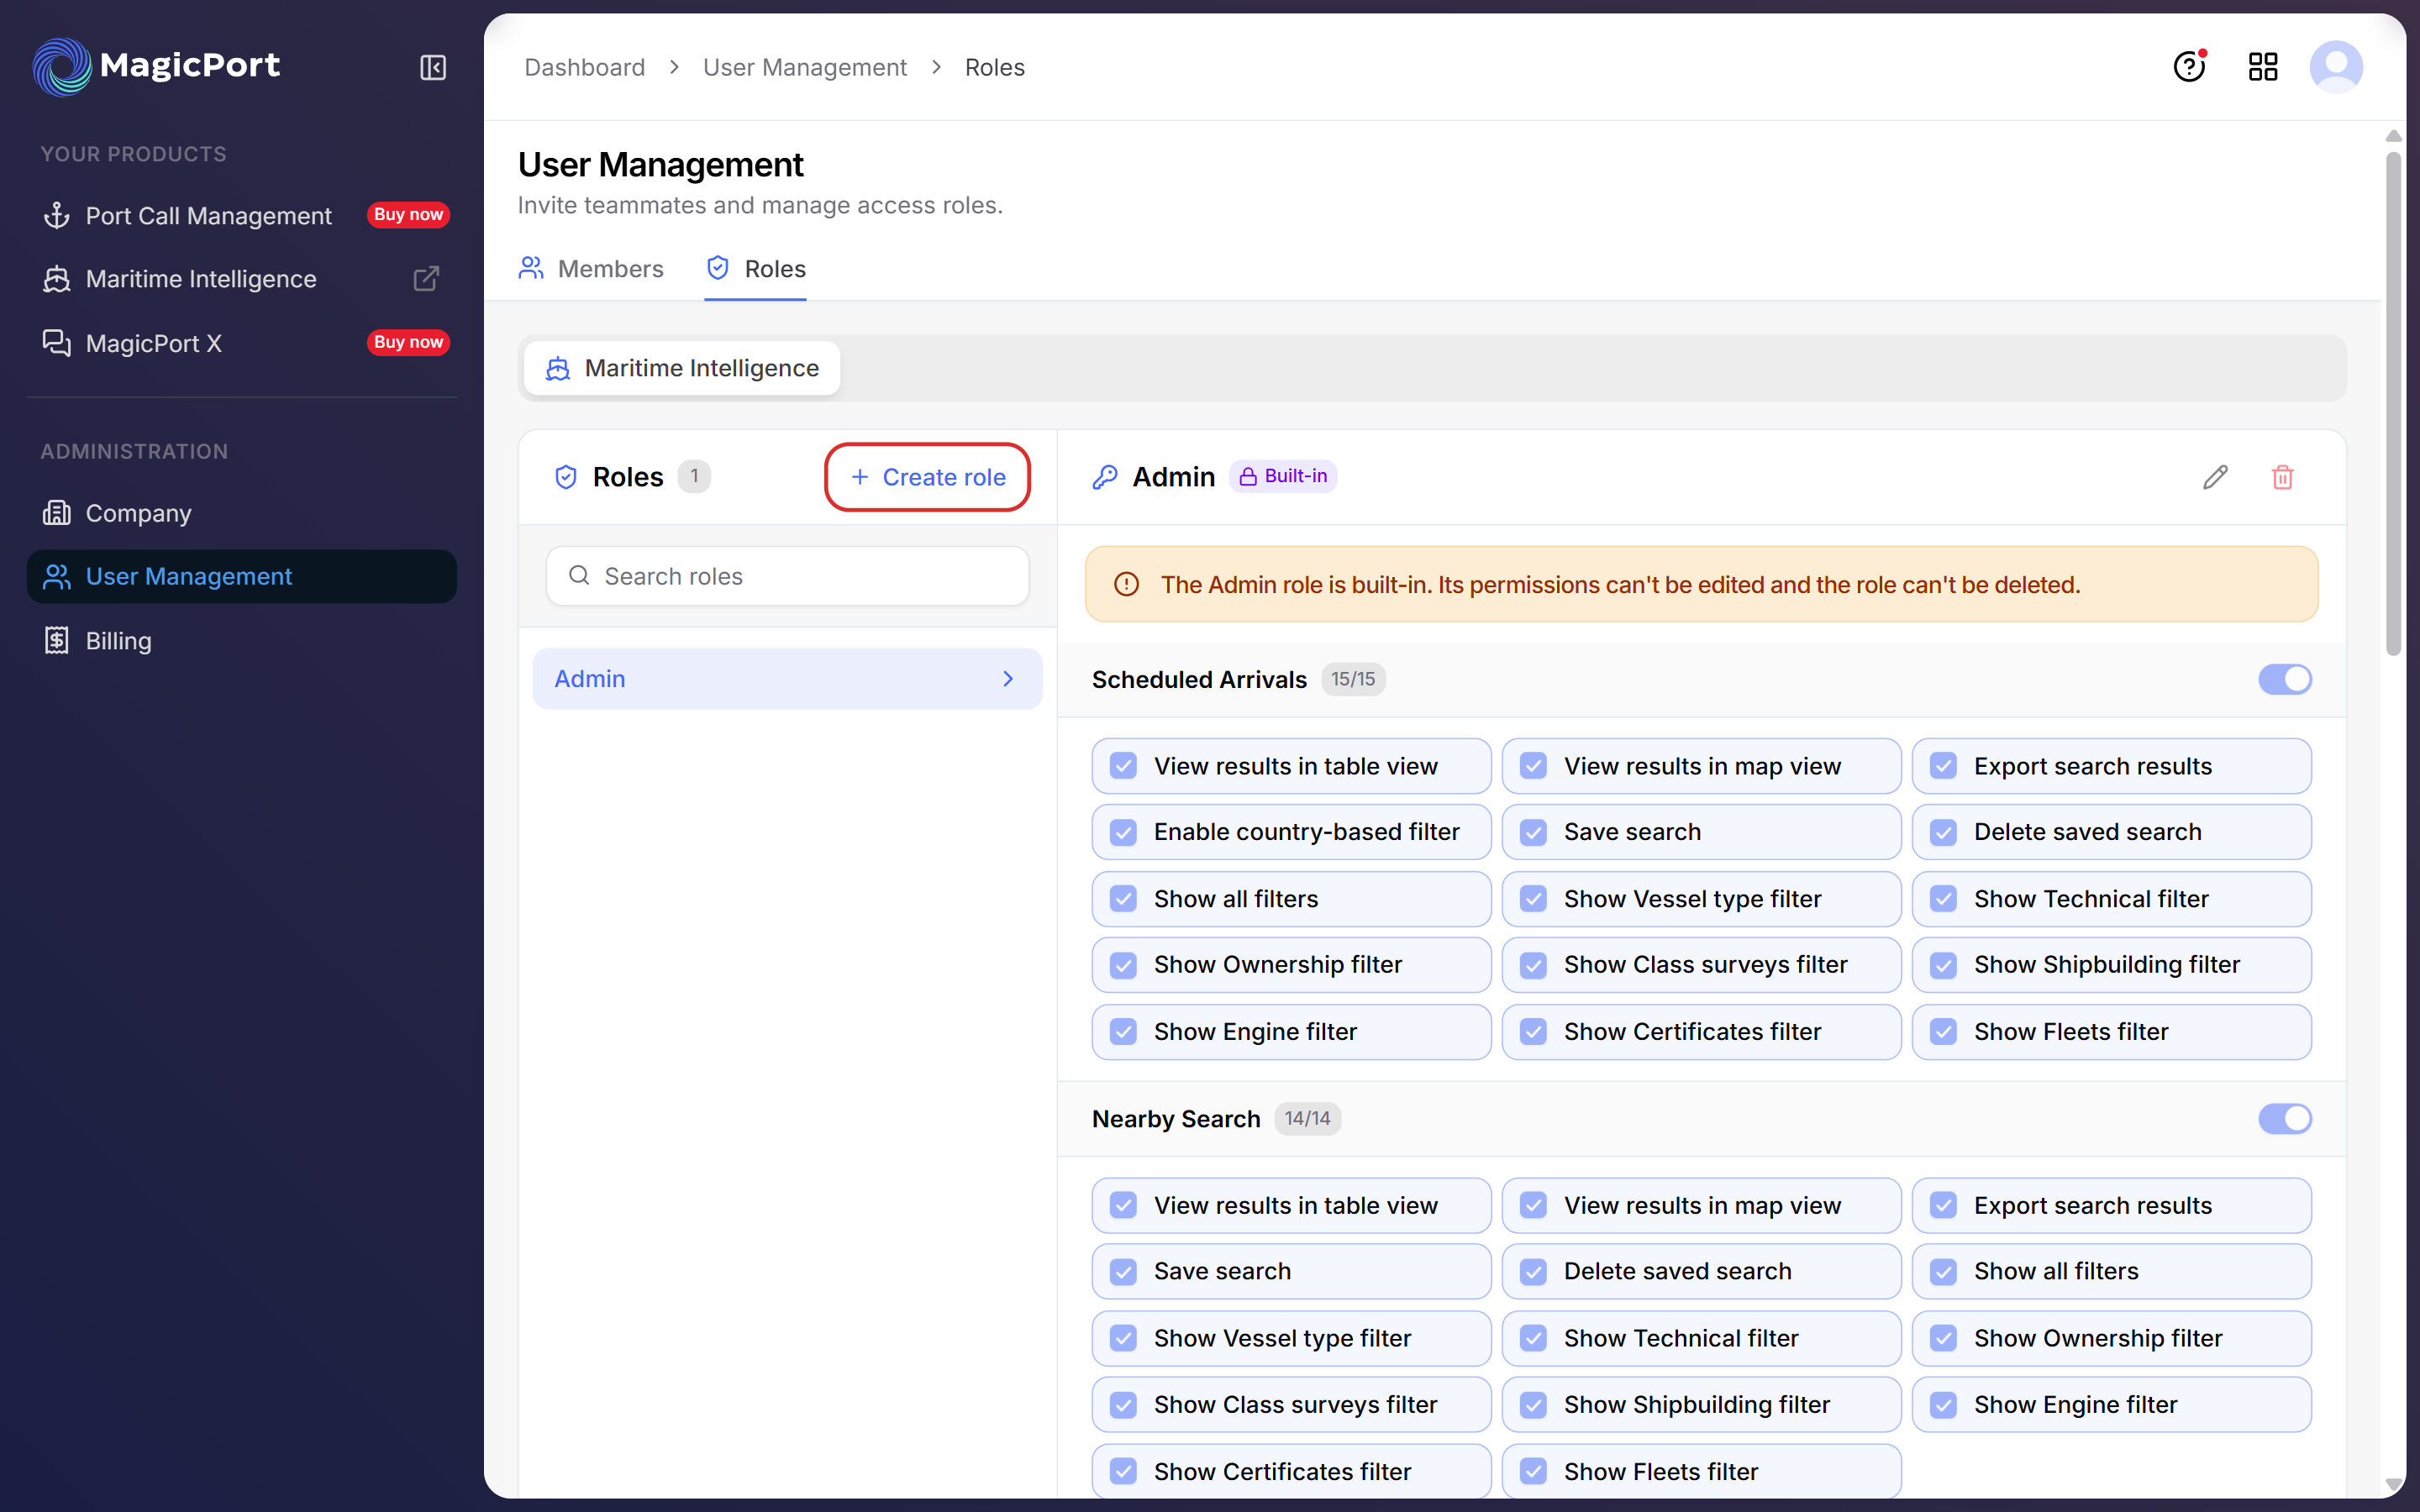Image resolution: width=2420 pixels, height=1512 pixels.
Task: Click the edit pencil icon for Admin role
Action: pos(2215,477)
